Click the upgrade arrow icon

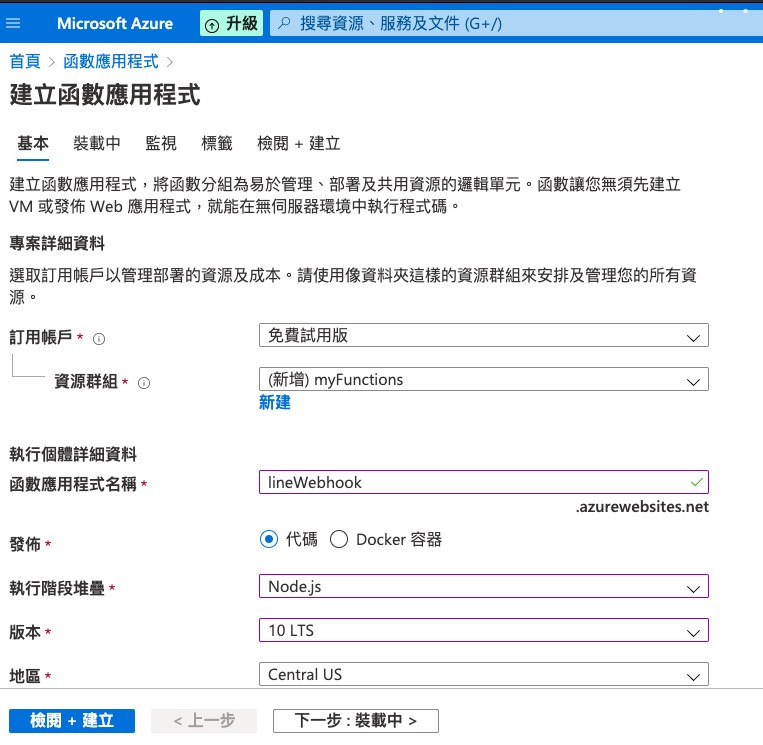point(212,25)
